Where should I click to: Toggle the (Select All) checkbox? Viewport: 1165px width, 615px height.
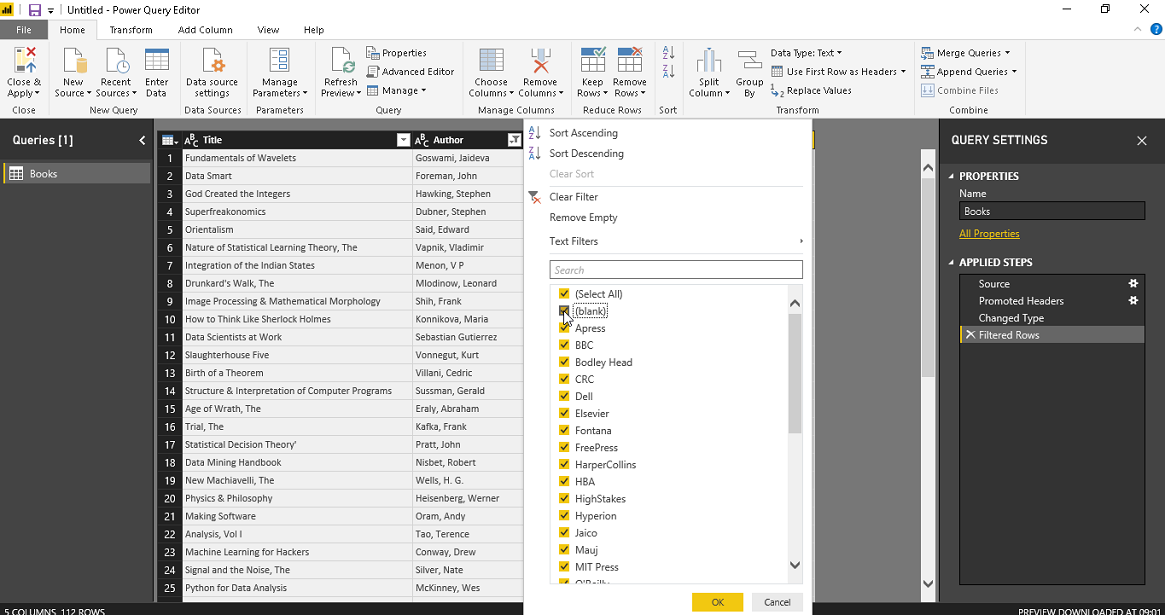564,293
